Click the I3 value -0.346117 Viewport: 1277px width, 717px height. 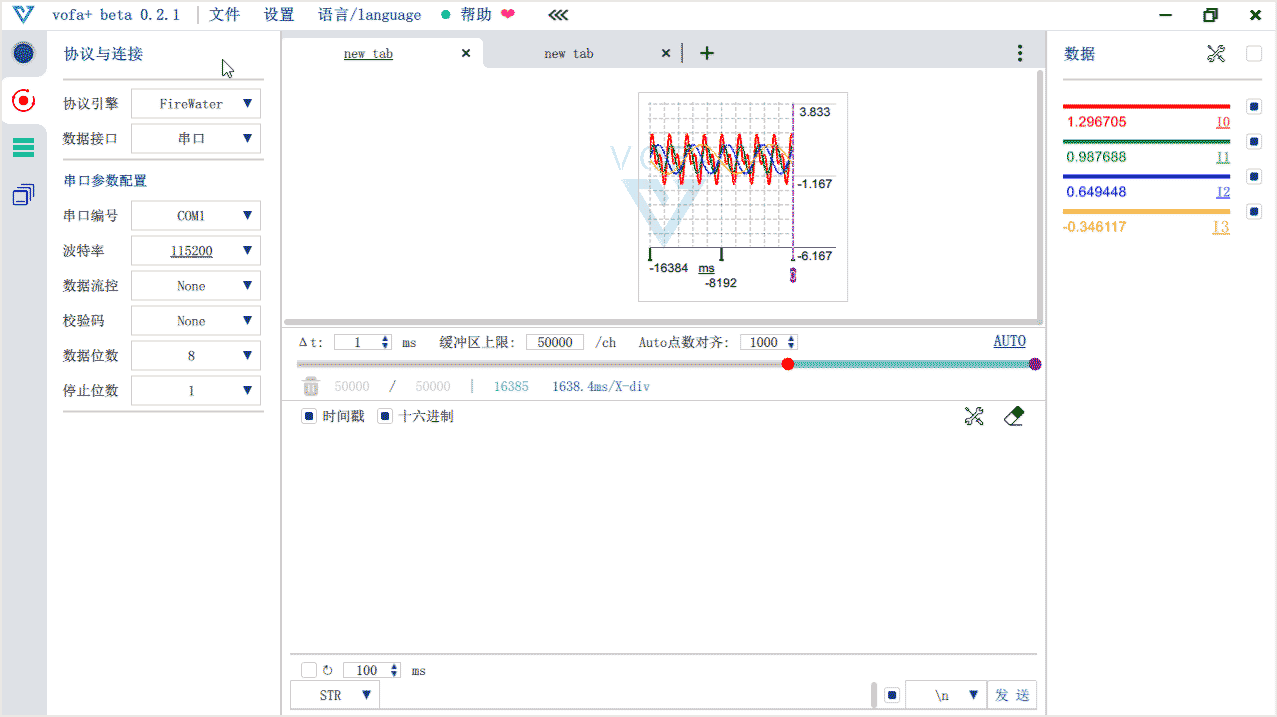[1094, 227]
